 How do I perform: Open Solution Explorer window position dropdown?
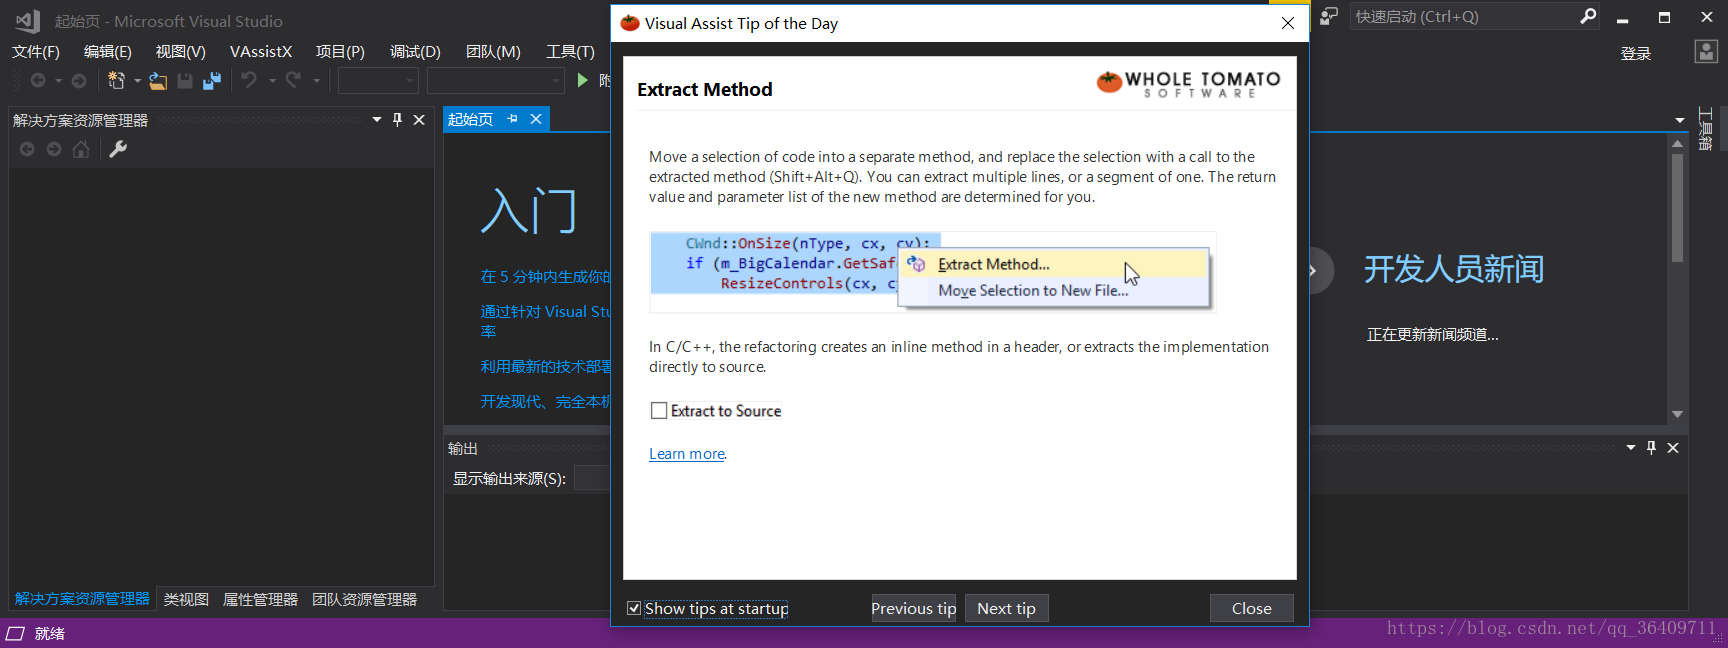[x=377, y=120]
